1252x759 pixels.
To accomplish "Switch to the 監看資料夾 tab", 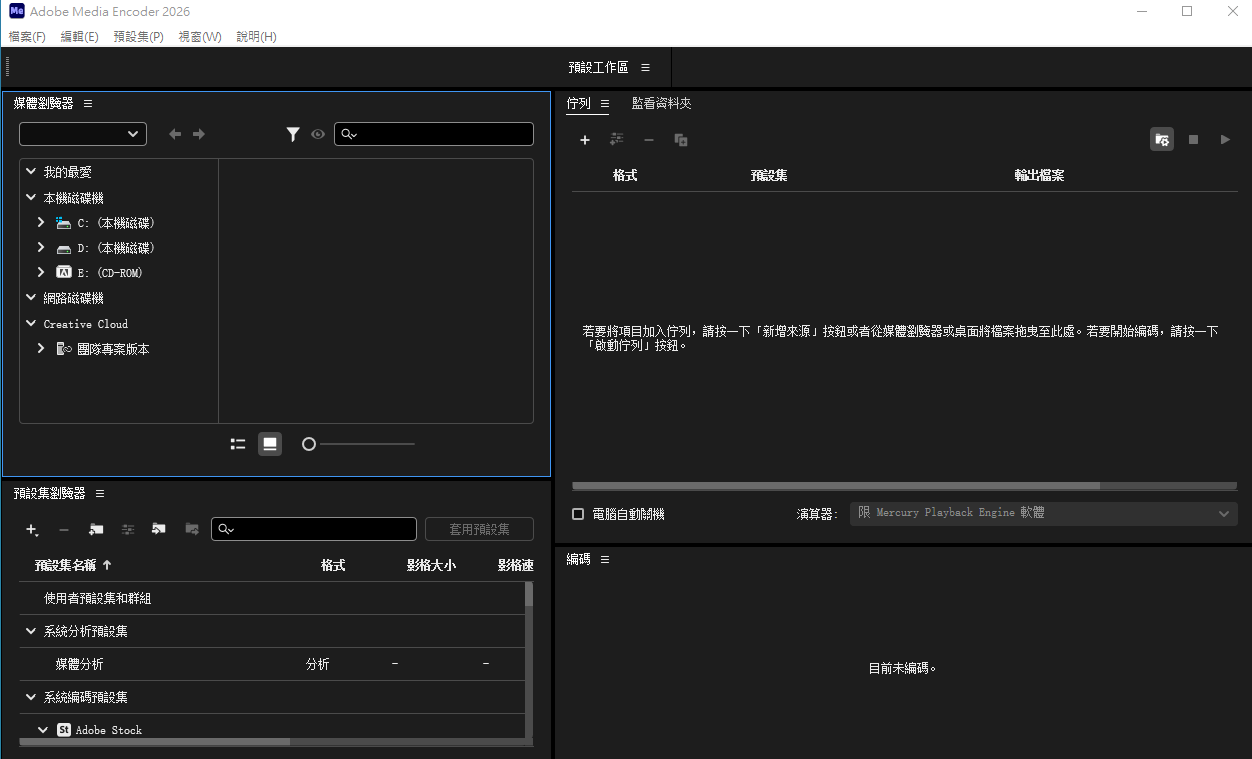I will [x=661, y=103].
